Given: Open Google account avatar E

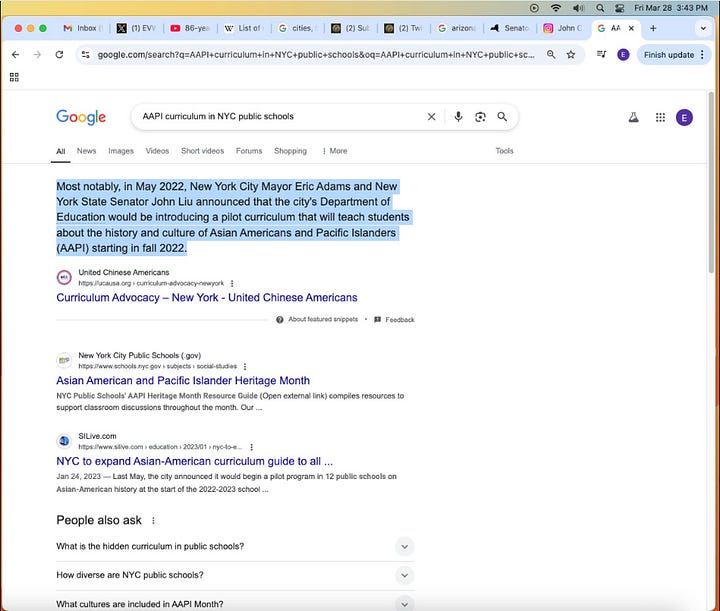Looking at the screenshot, I should (x=684, y=118).
